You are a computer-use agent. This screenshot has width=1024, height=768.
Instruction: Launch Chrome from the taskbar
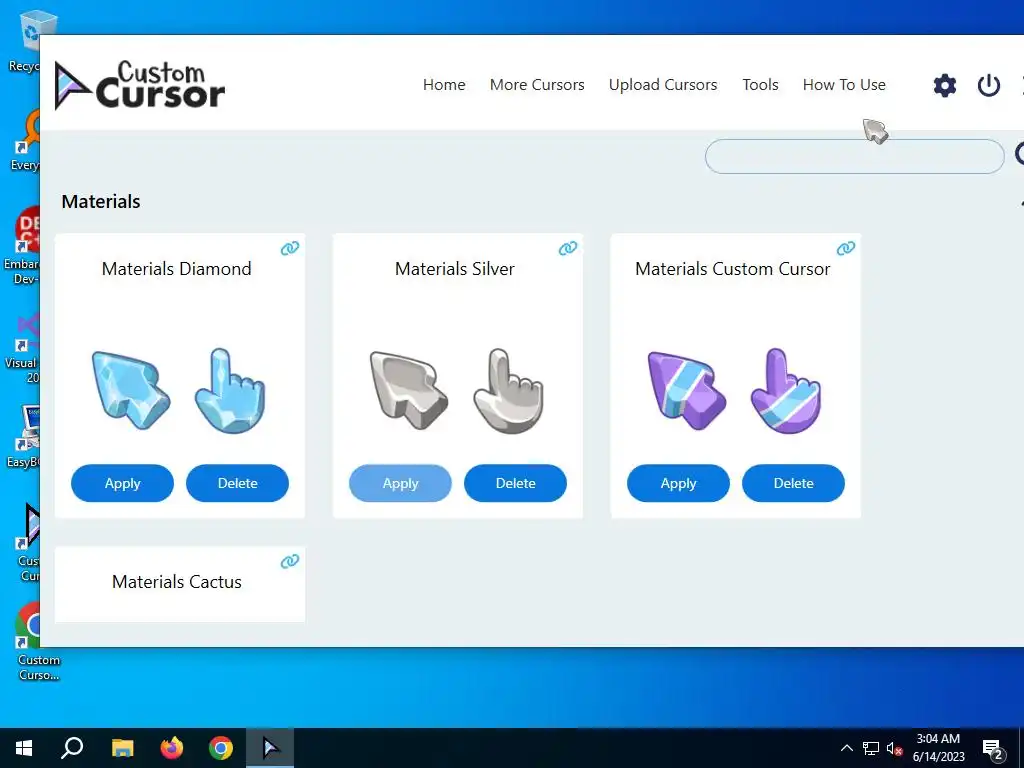[221, 748]
